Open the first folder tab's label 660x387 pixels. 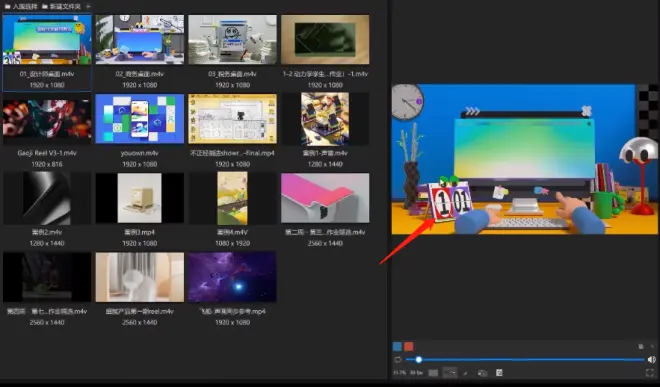click(25, 6)
